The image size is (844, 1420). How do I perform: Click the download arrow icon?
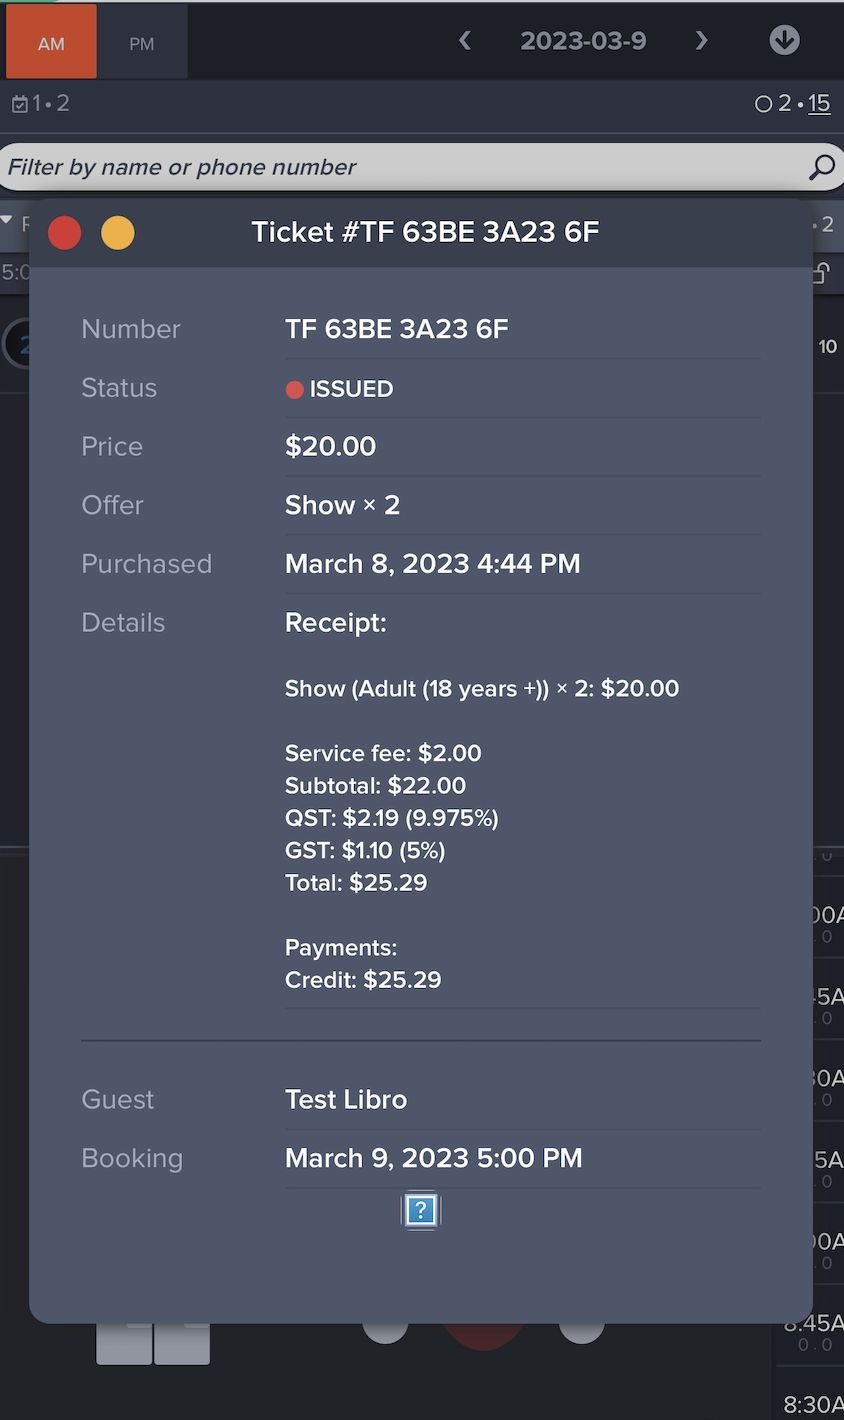[784, 40]
